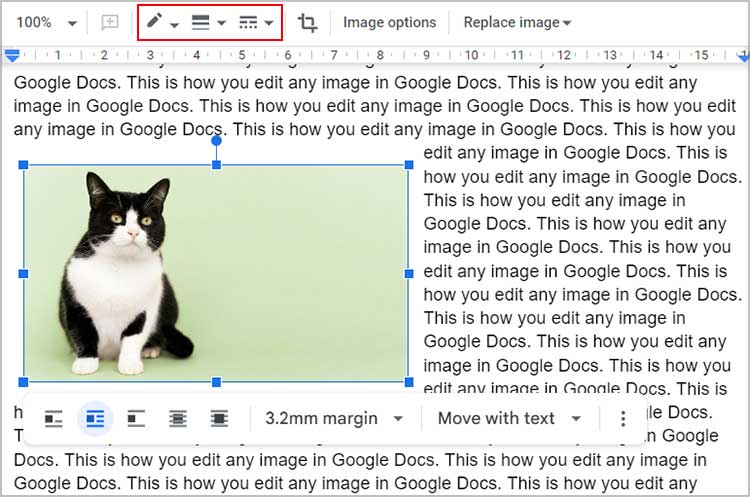Click ruler mark 8
The width and height of the screenshot is (750, 497).
point(380,55)
